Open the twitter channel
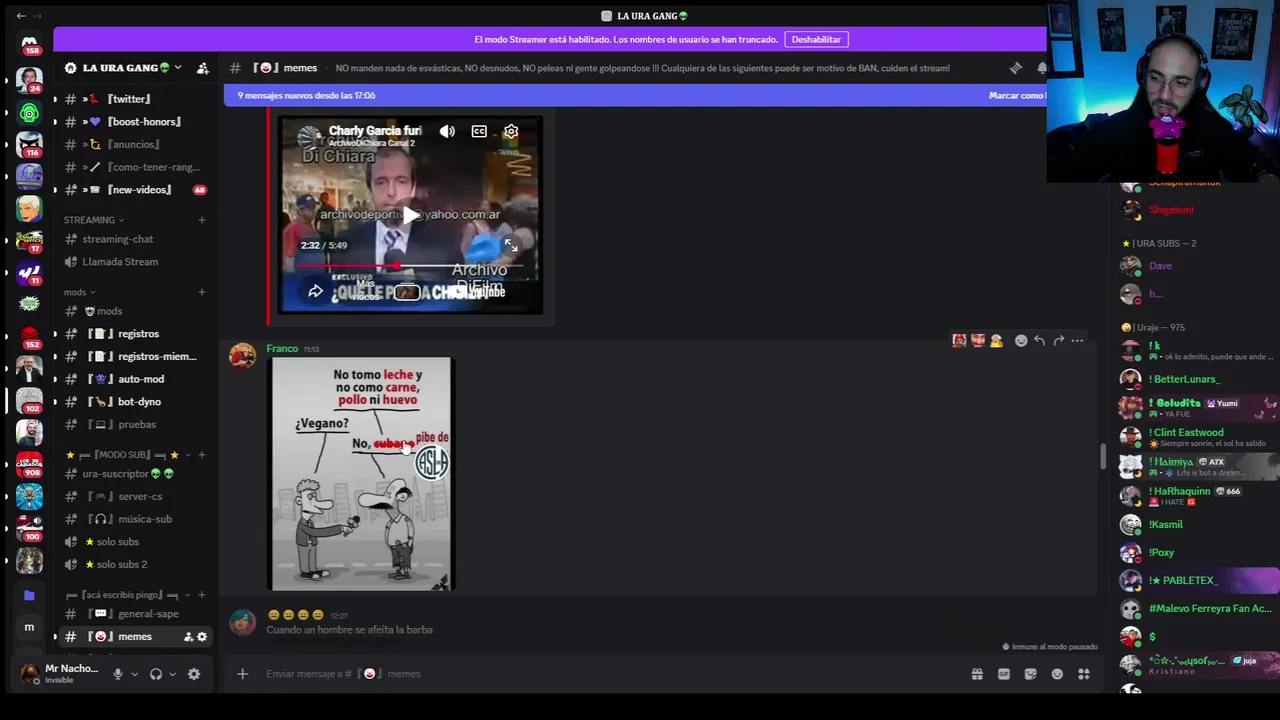Viewport: 1280px width, 720px height. click(x=130, y=99)
